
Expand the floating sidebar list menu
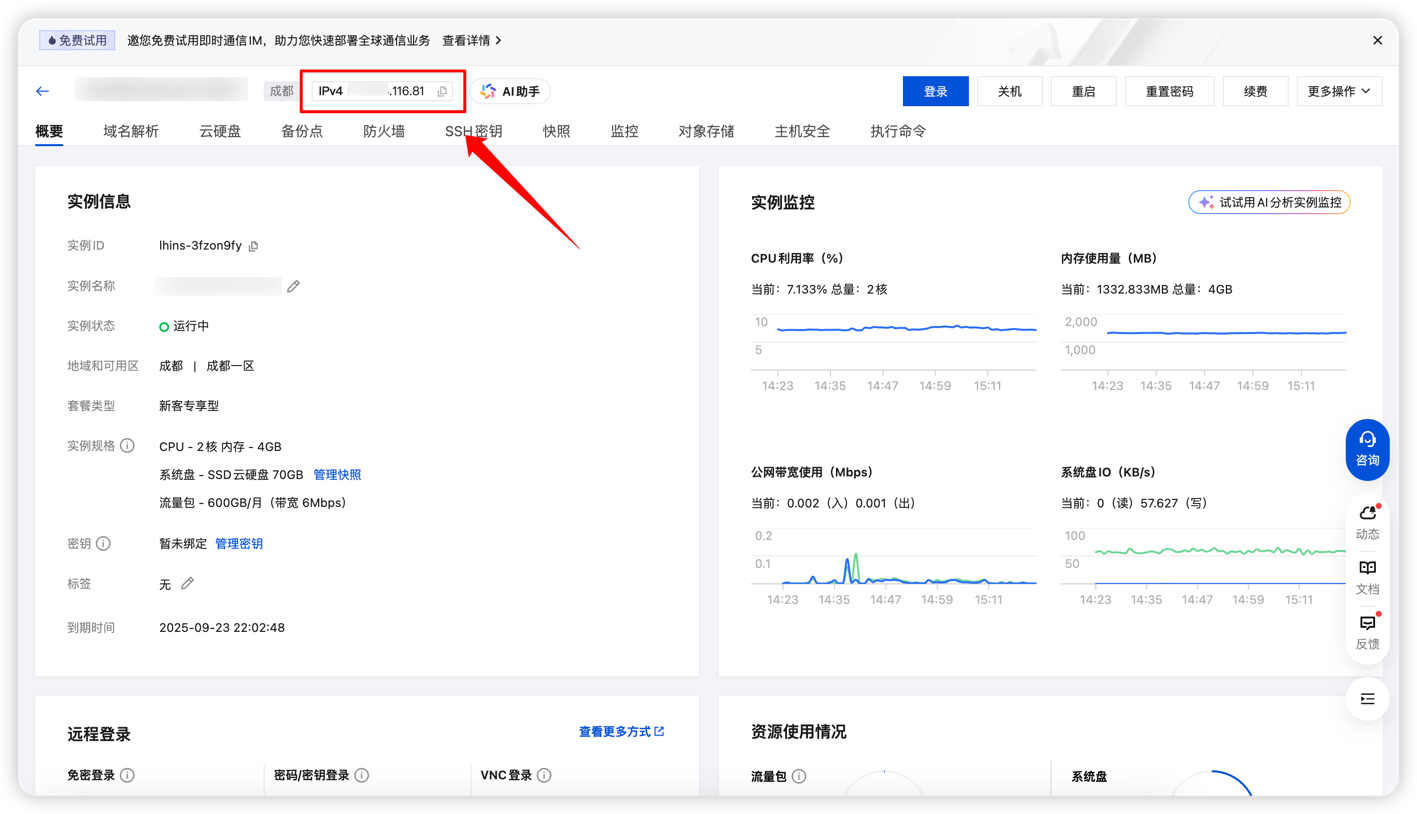click(1367, 699)
